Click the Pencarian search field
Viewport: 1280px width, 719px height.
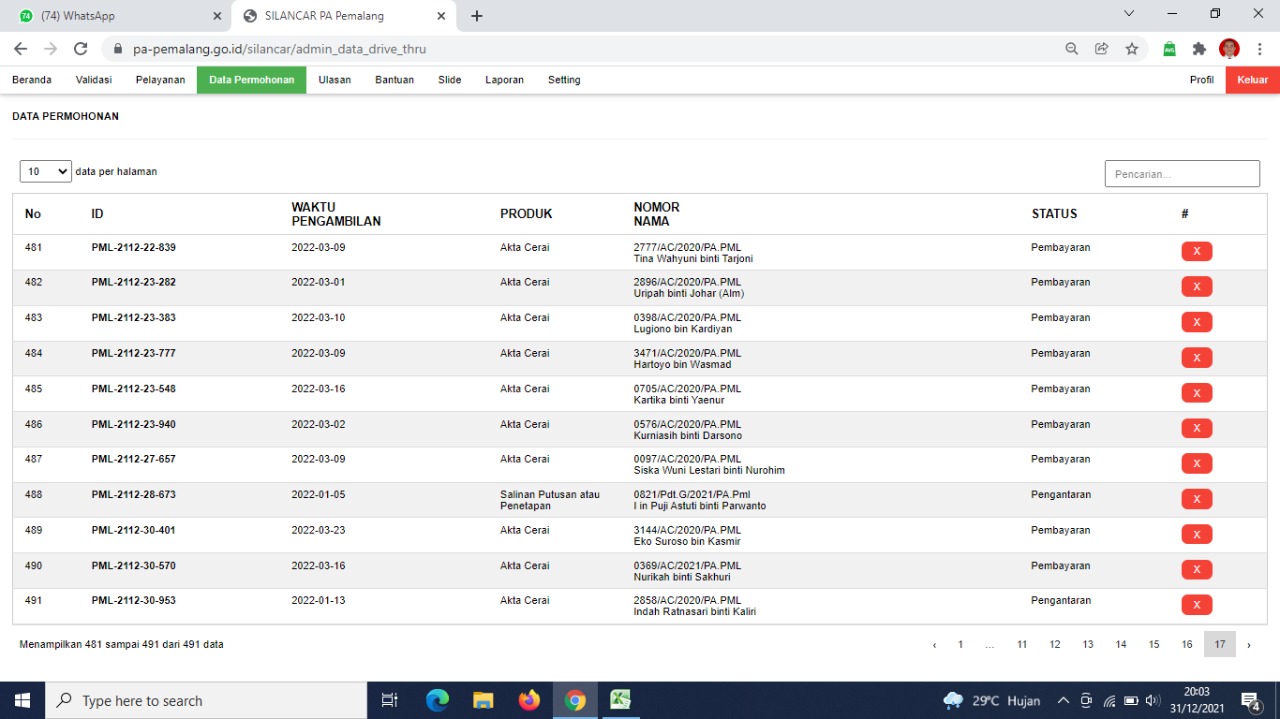click(1181, 174)
